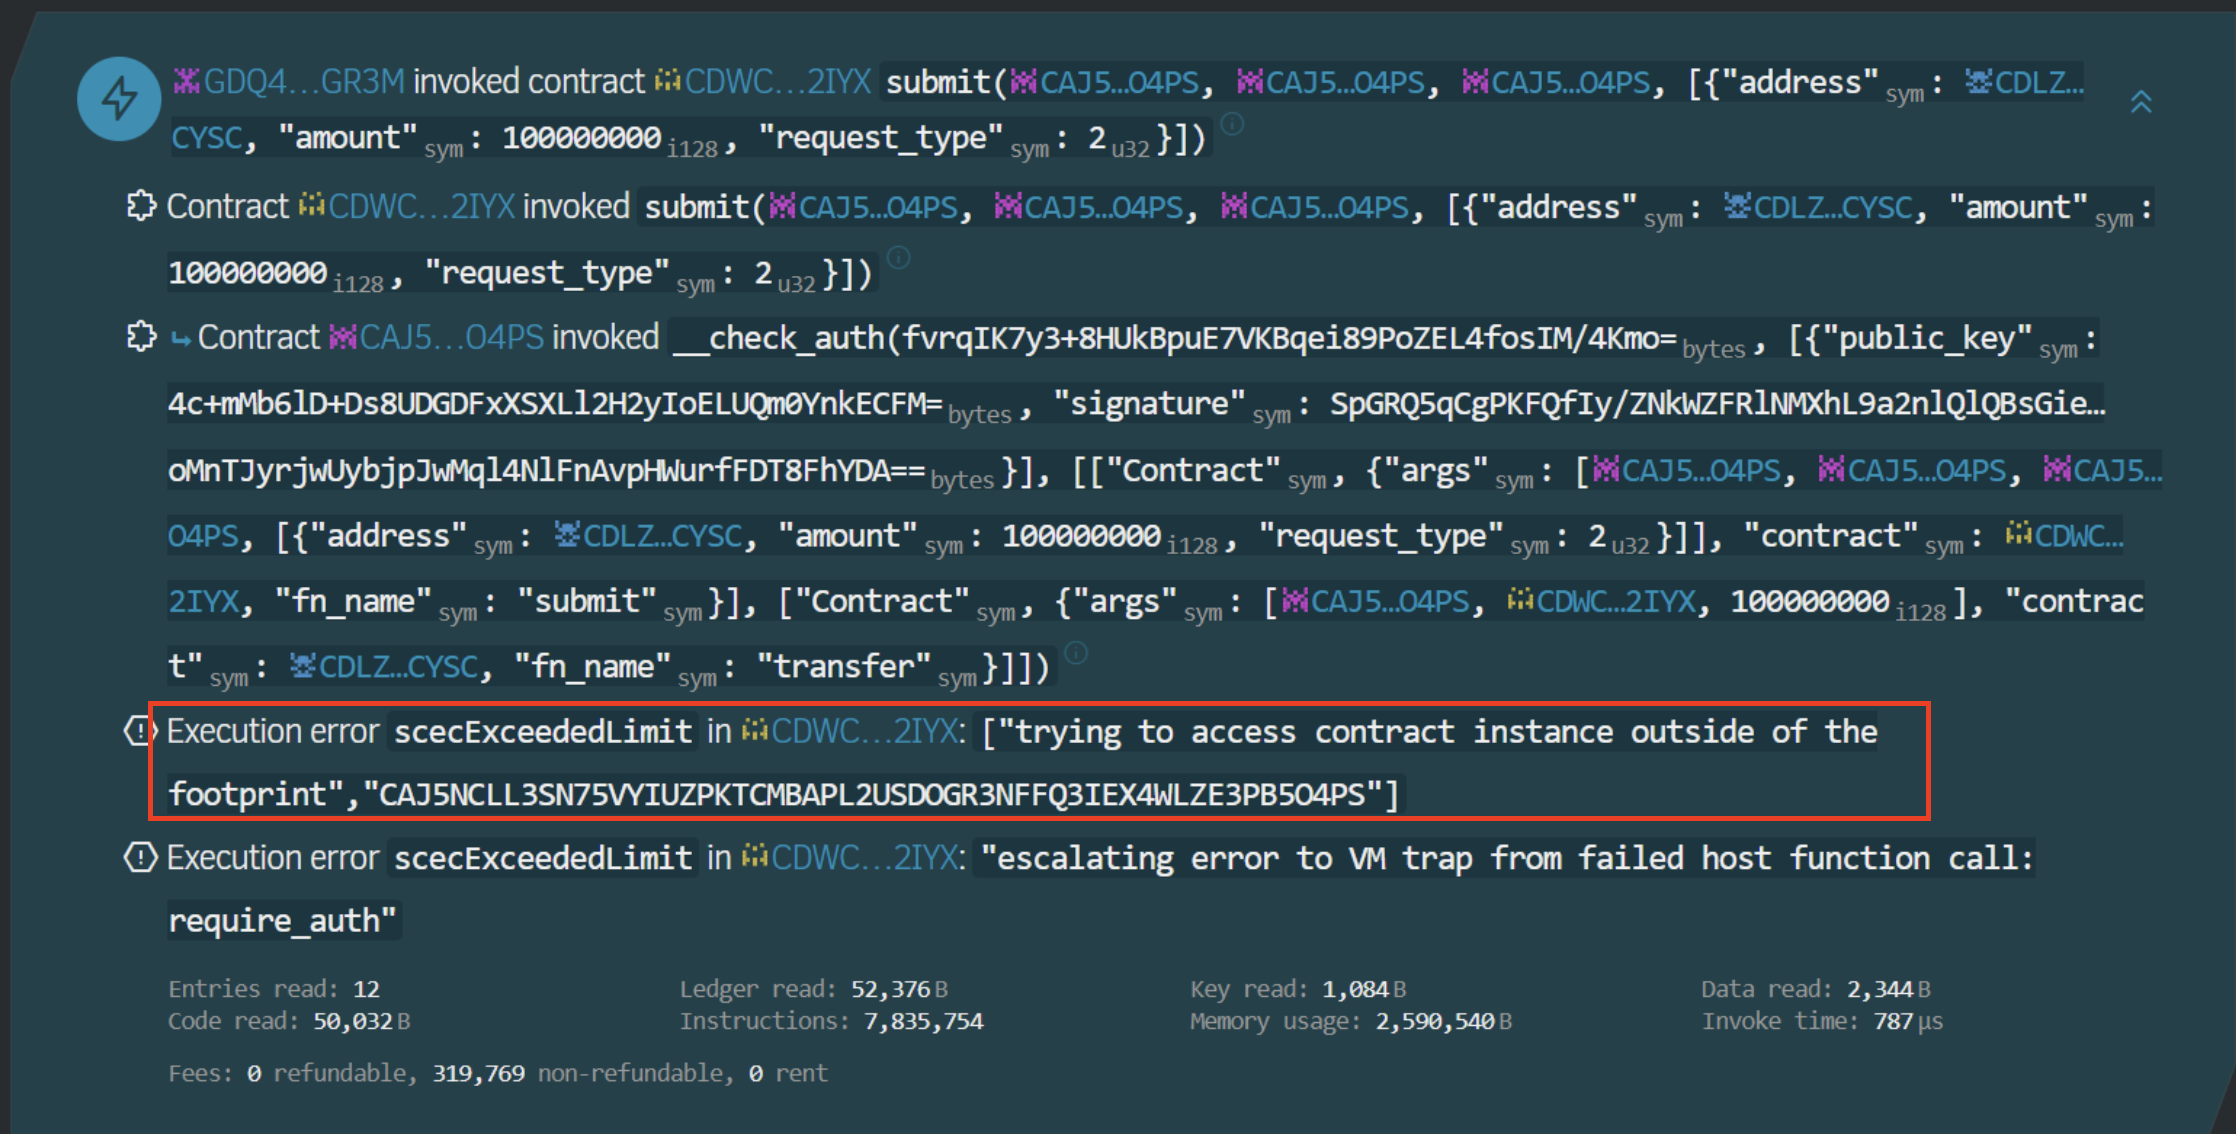Viewport: 2236px width, 1134px height.
Task: Click info icon after the nested submit invocation
Action: click(x=899, y=258)
